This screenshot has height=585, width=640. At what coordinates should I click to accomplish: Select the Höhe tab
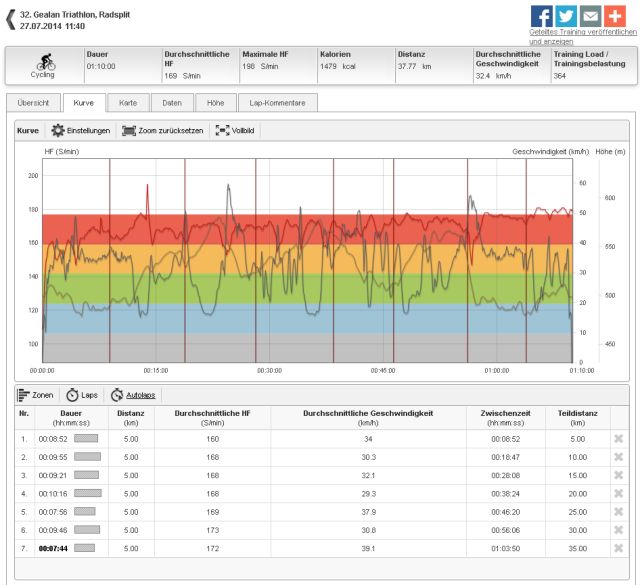pyautogui.click(x=215, y=102)
